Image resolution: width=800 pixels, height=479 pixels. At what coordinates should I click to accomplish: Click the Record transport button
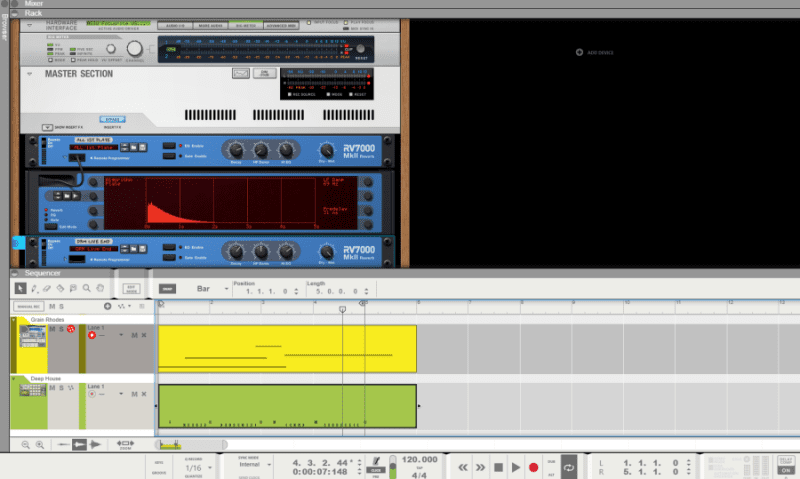coord(534,467)
